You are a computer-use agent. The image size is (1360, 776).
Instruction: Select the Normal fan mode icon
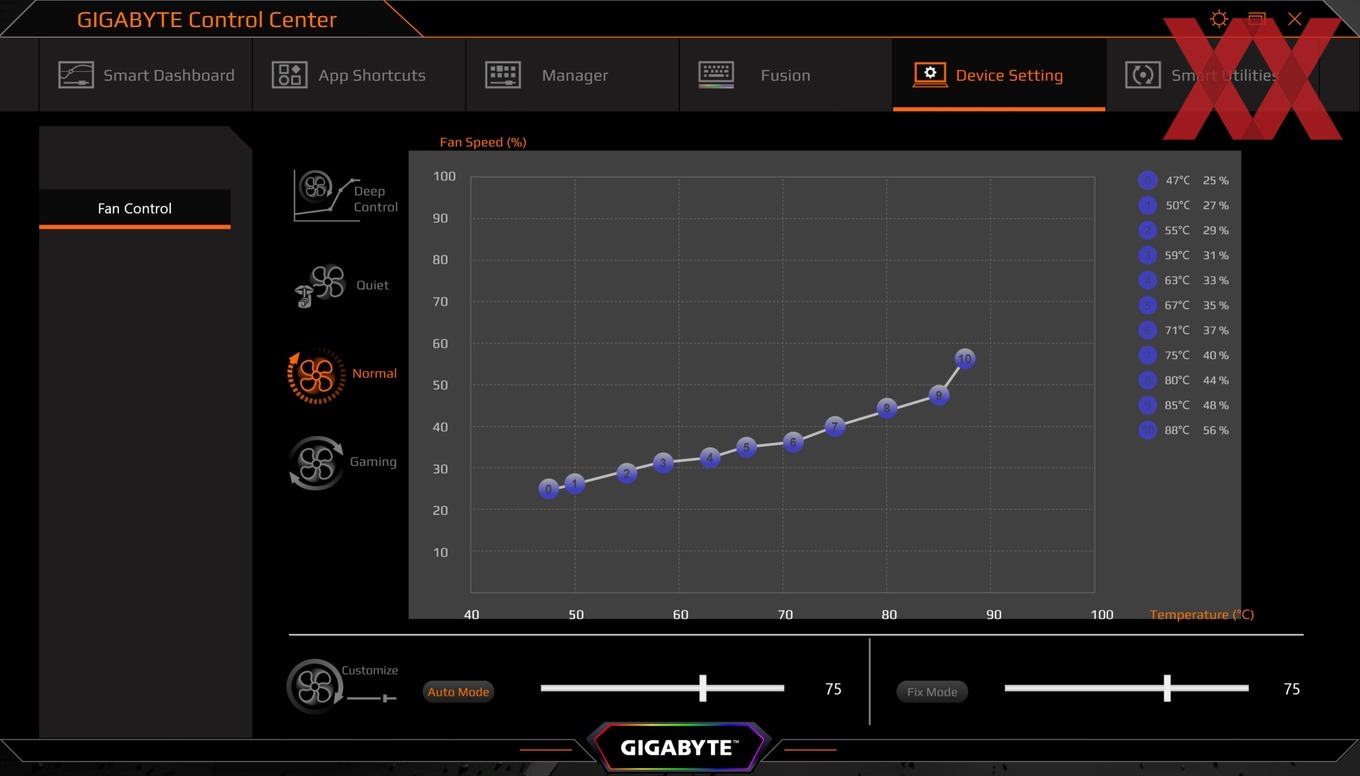point(316,375)
